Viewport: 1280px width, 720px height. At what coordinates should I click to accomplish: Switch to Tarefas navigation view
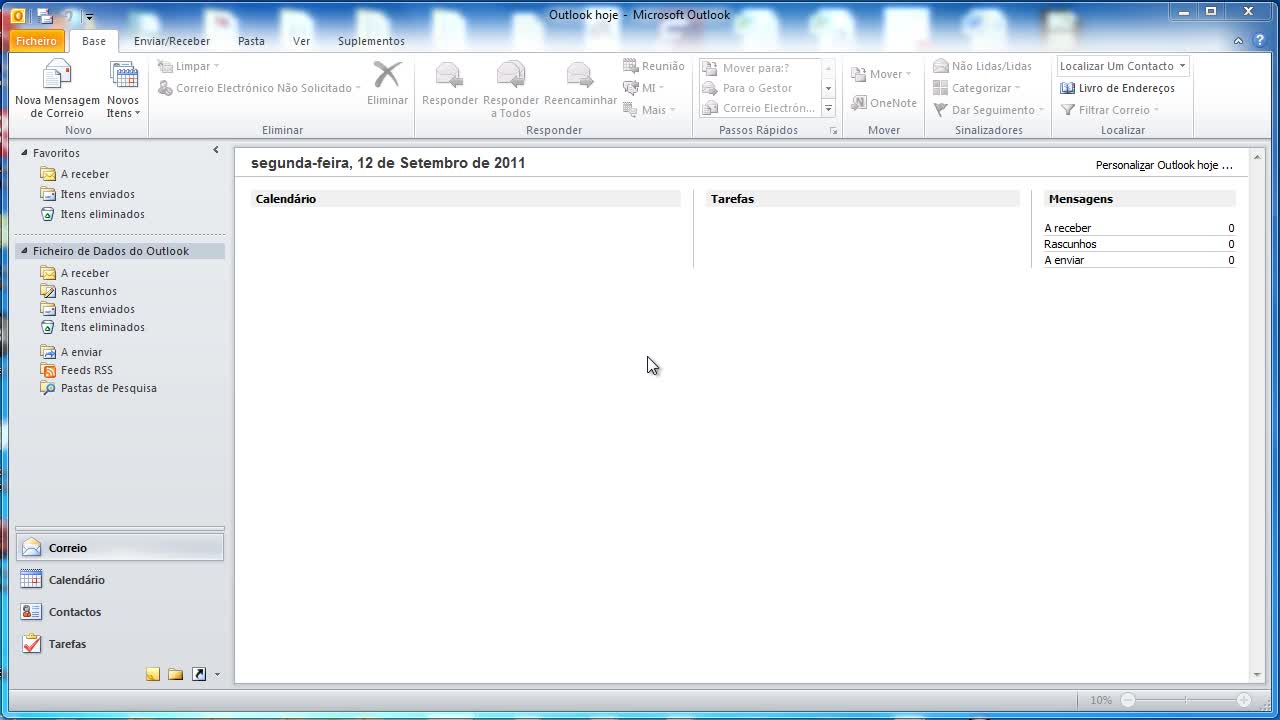[x=120, y=644]
